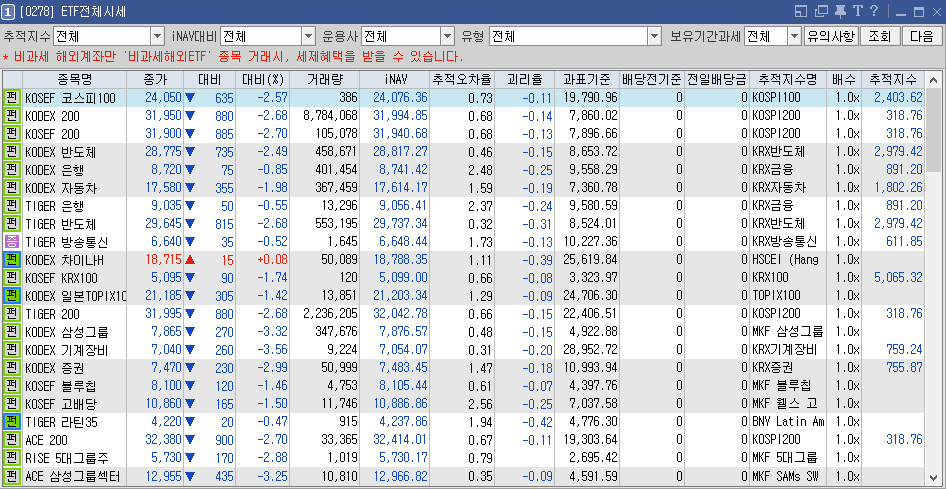The width and height of the screenshot is (946, 489).
Task: Click the 편 icon beside KODEX 증권
Action: tap(12, 368)
